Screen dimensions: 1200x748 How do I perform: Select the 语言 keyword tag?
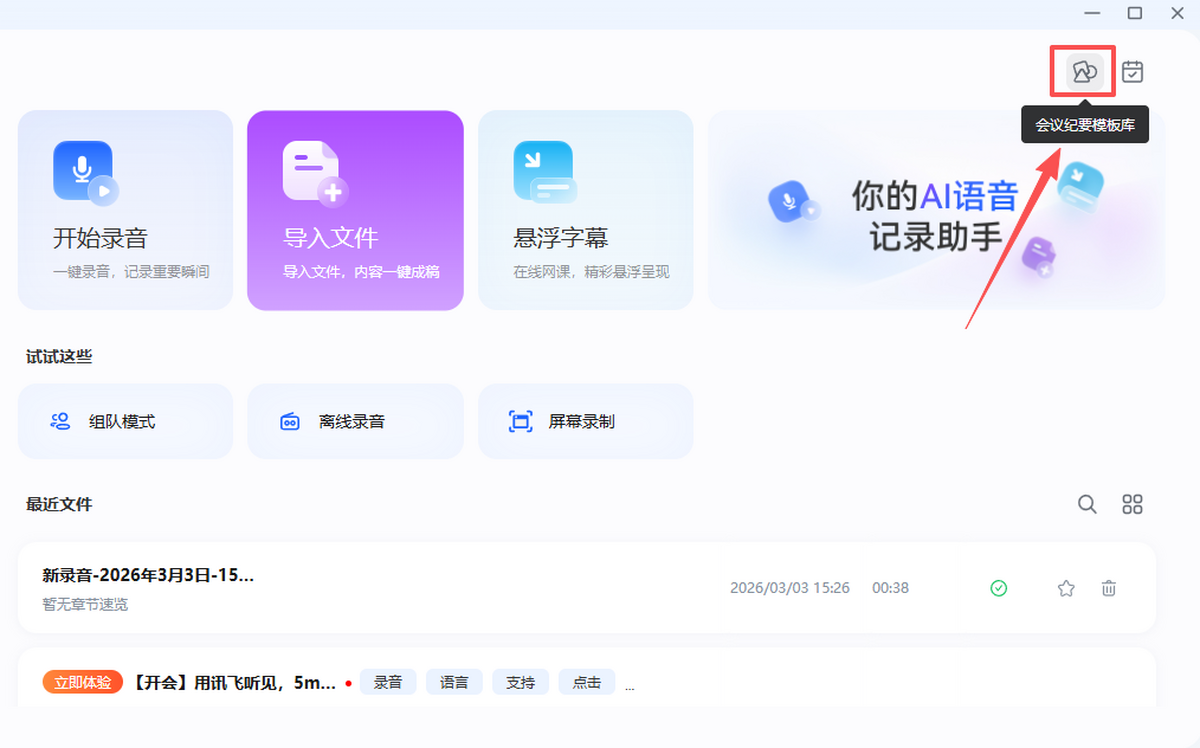(x=454, y=682)
